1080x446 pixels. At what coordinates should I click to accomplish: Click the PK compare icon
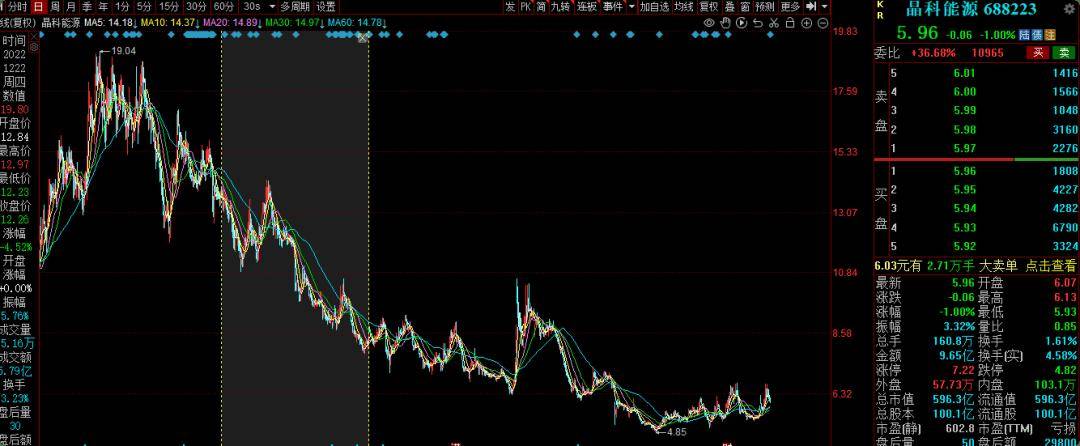pyautogui.click(x=526, y=7)
